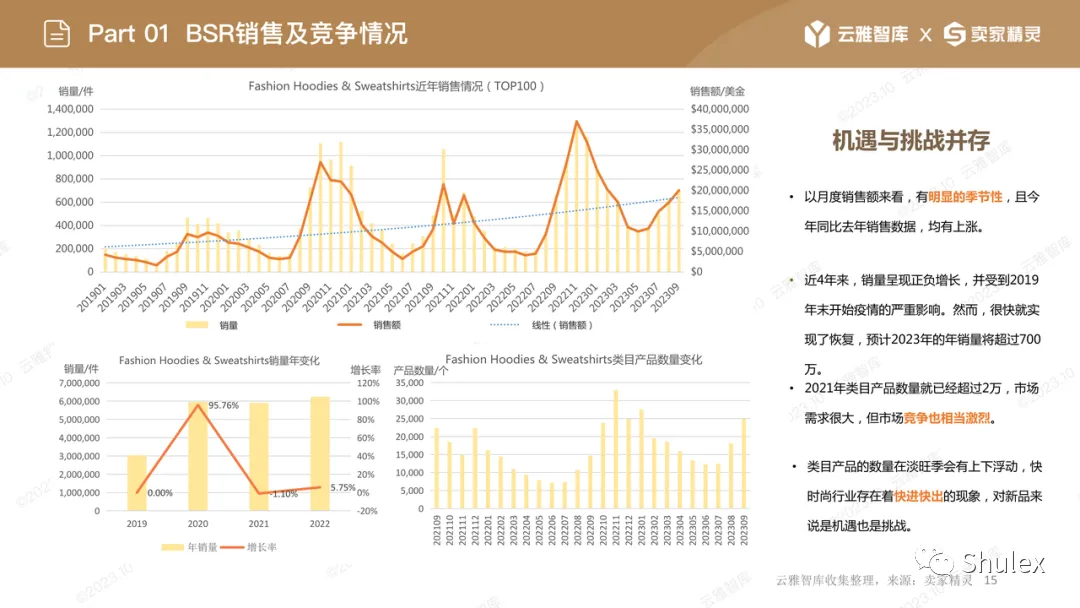Image resolution: width=1080 pixels, height=608 pixels.
Task: Click the 201901 x-axis label in top chart
Action: tap(91, 297)
